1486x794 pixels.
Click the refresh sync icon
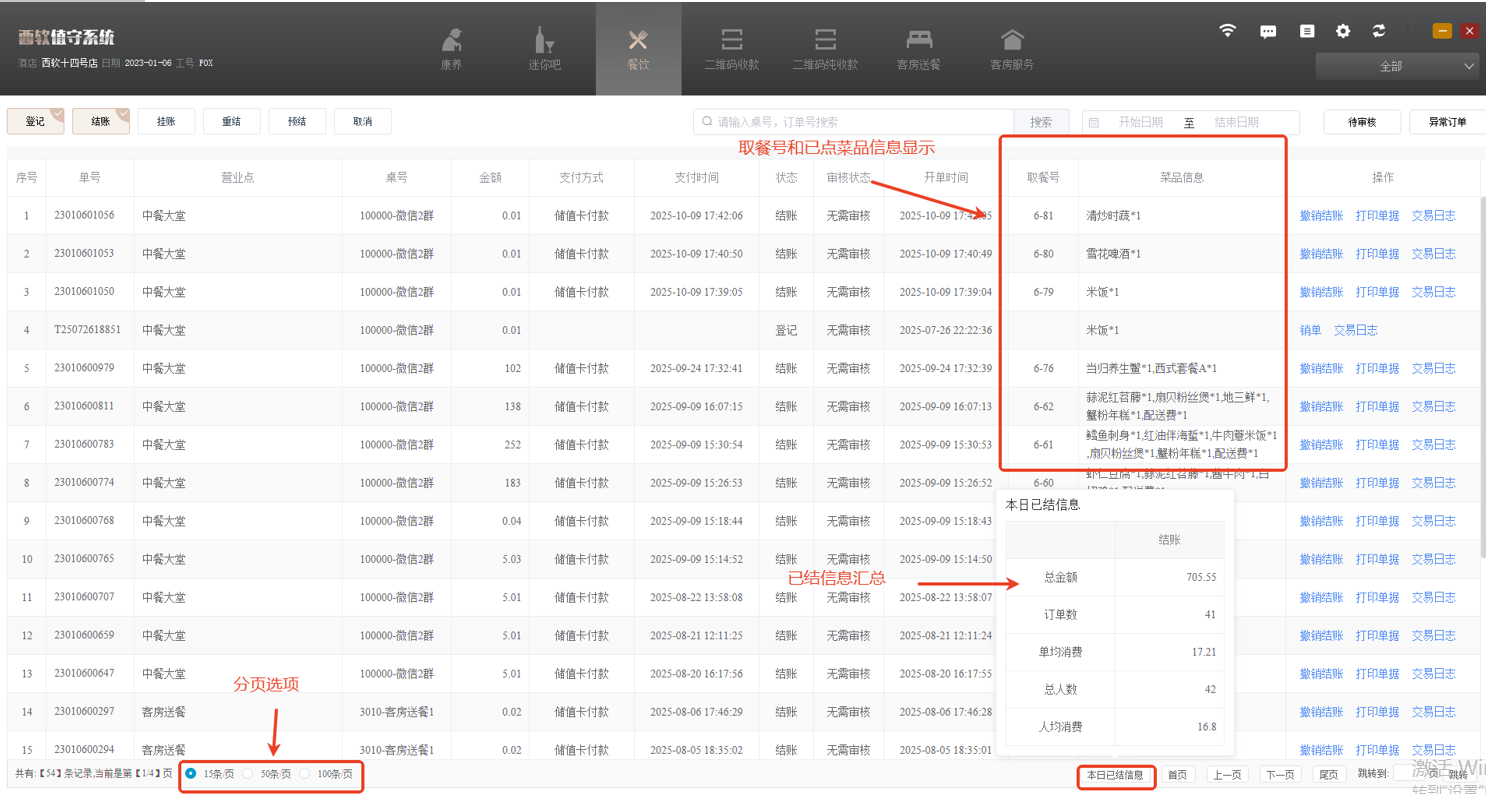point(1379,31)
